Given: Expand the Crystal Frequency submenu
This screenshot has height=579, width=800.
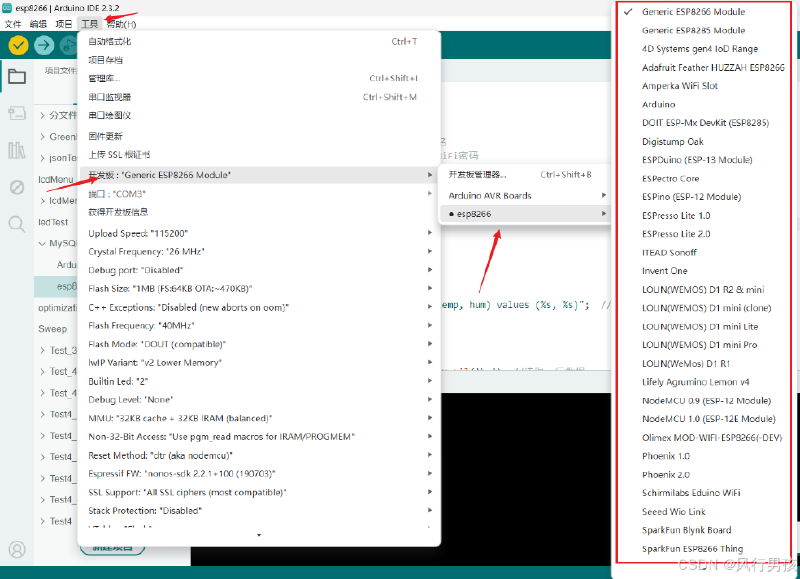Looking at the screenshot, I should pos(259,251).
